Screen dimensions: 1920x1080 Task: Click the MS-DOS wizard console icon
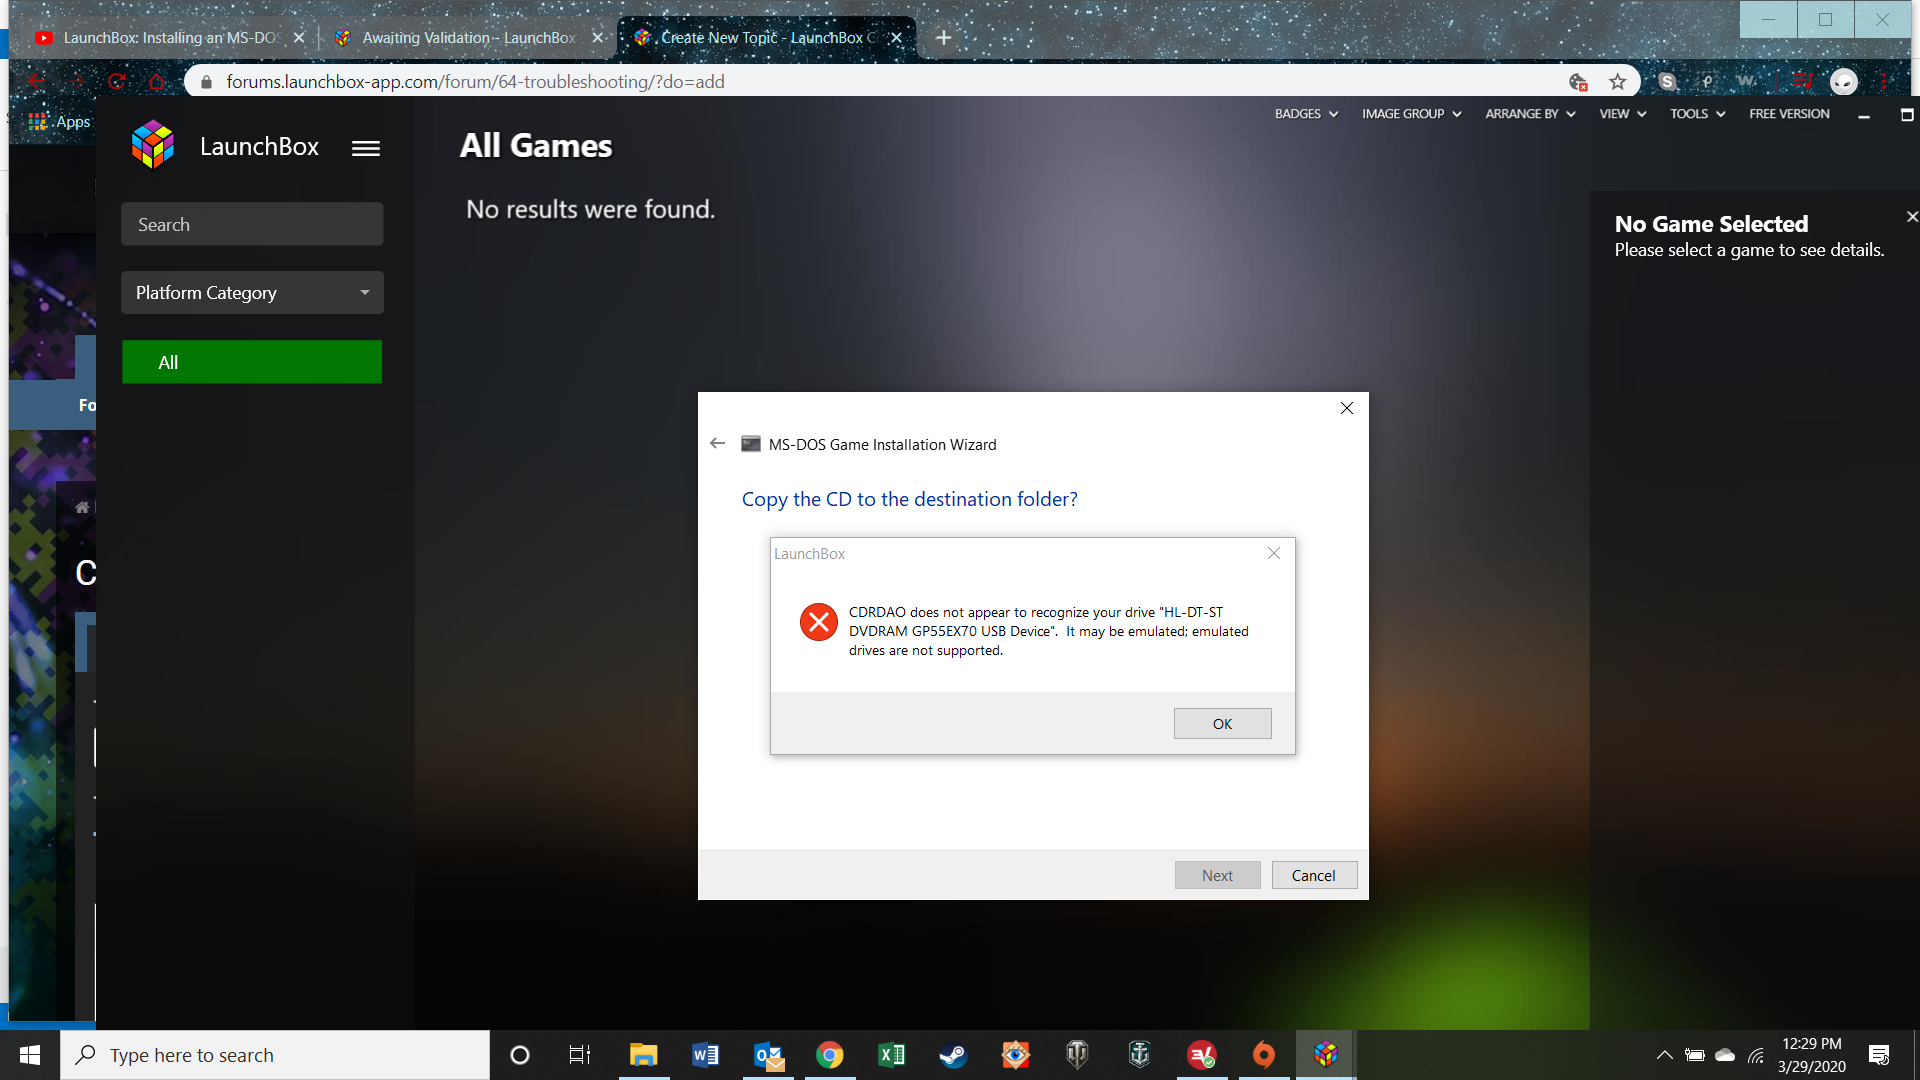(x=750, y=444)
